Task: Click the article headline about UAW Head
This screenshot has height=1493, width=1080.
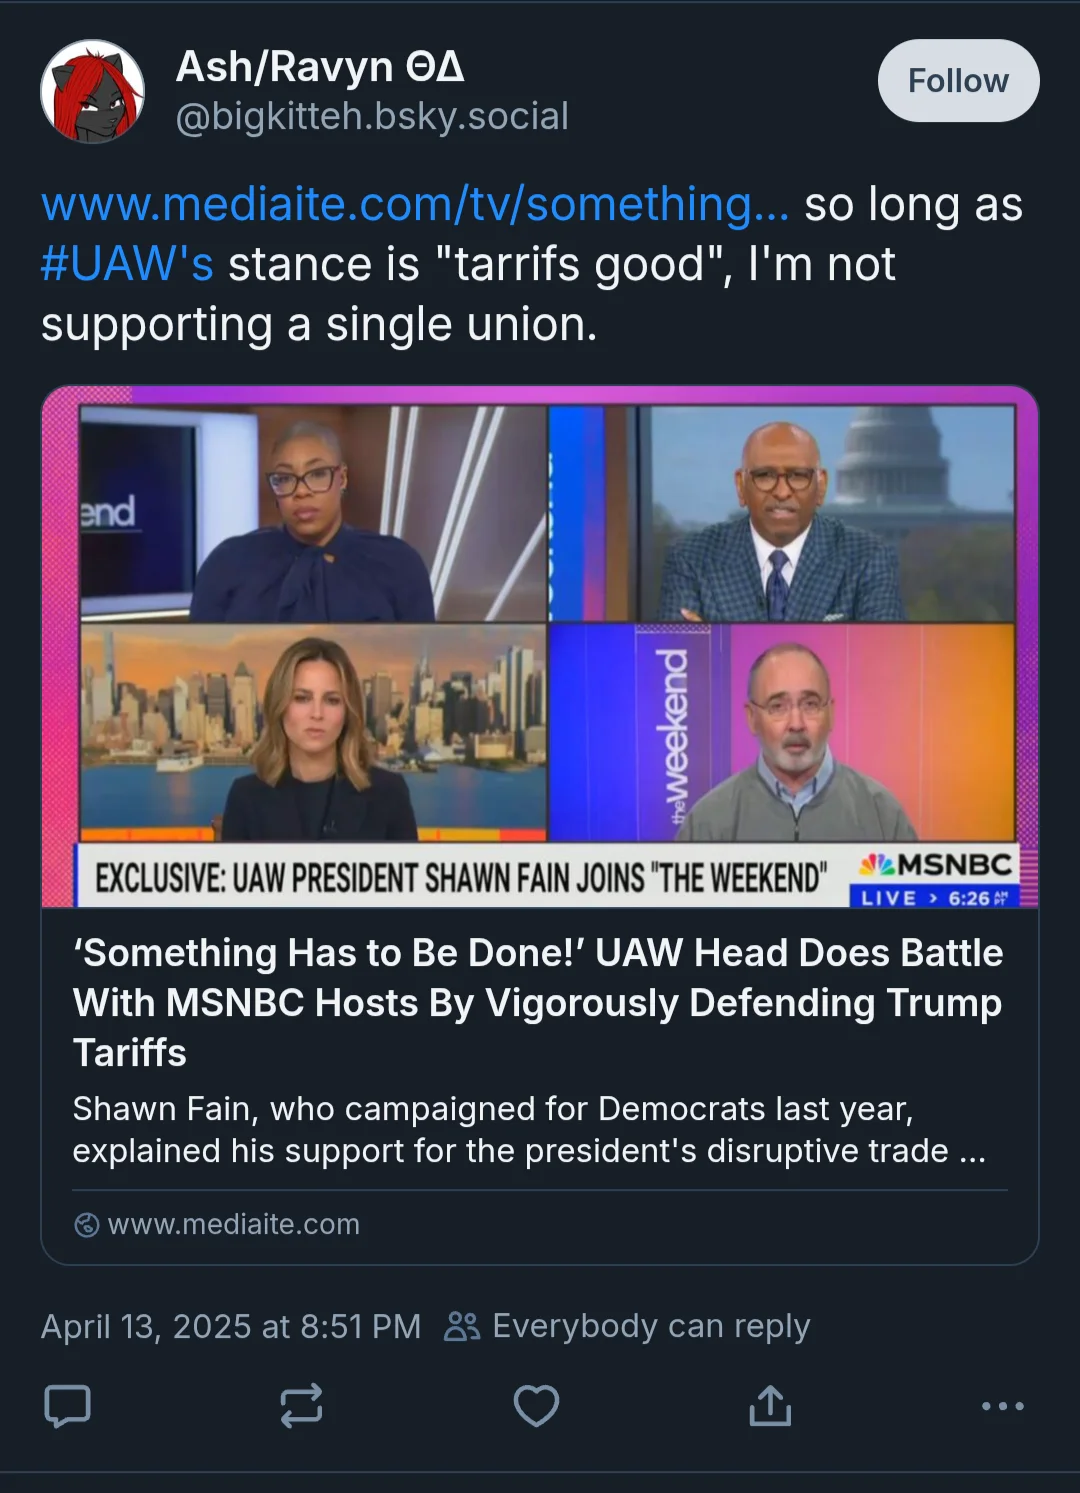Action: point(538,1002)
